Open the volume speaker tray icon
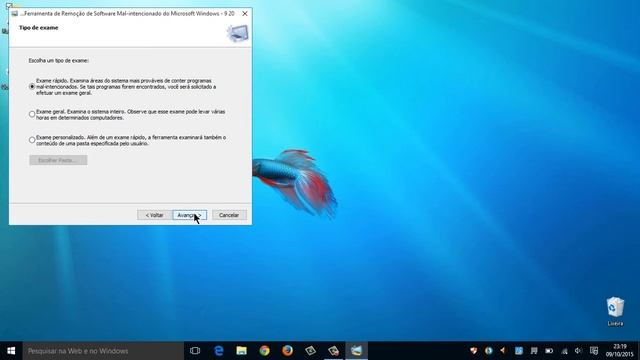Screen dimensions: 640x360 [x=578, y=351]
